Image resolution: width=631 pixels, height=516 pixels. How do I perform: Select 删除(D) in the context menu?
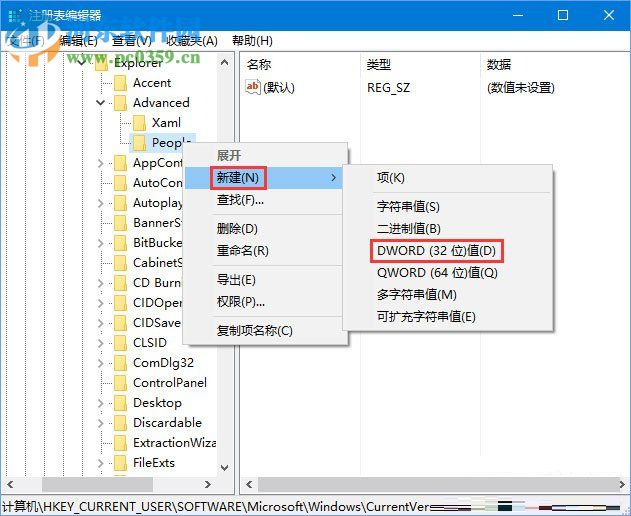click(x=237, y=229)
